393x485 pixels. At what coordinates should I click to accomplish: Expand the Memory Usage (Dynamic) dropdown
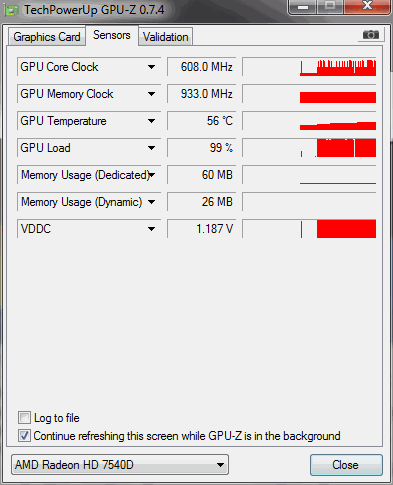pyautogui.click(x=151, y=202)
